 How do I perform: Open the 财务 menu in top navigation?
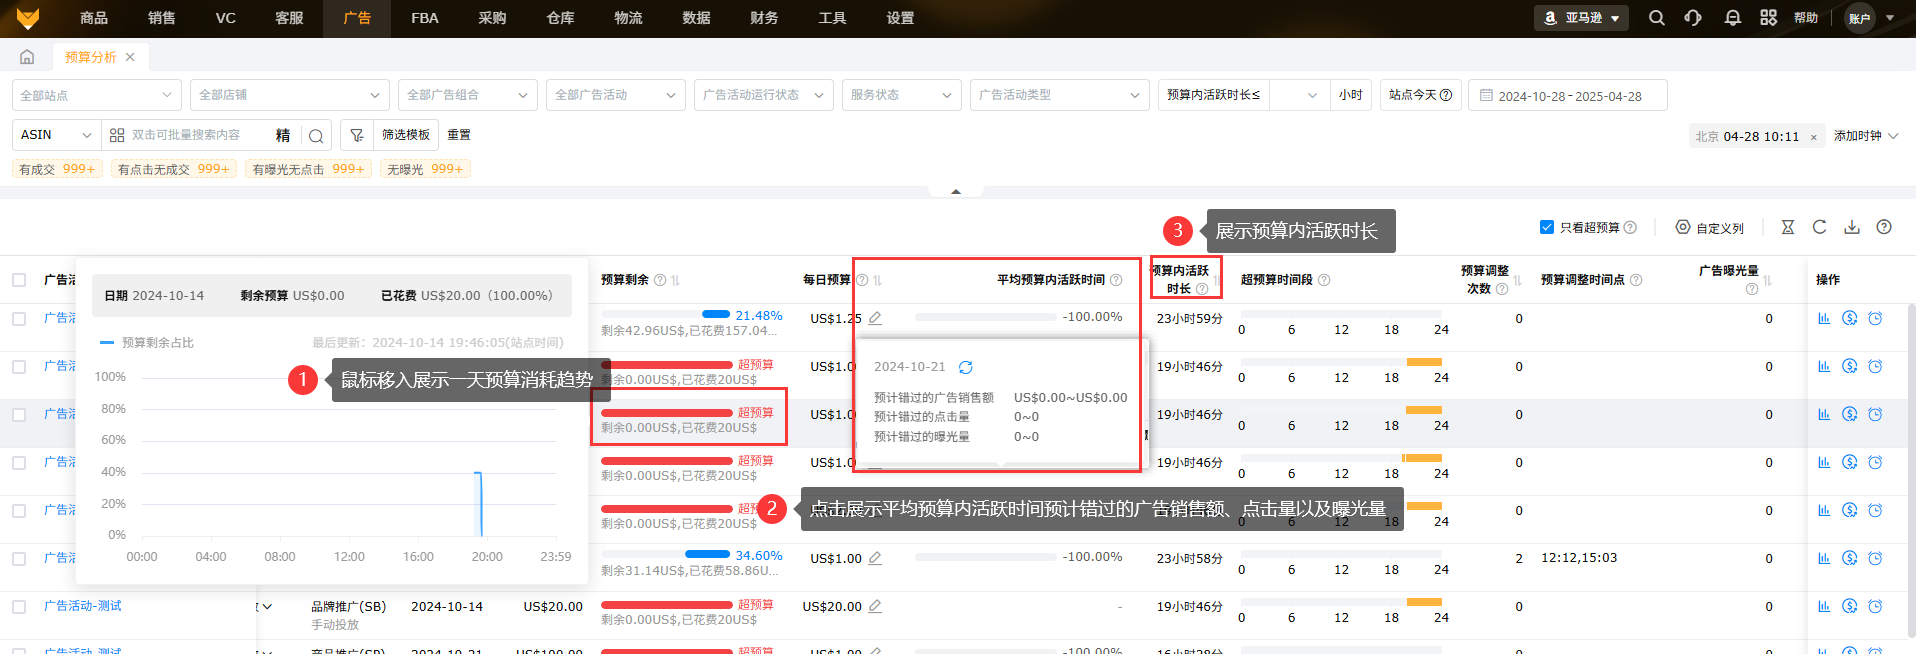[x=764, y=18]
